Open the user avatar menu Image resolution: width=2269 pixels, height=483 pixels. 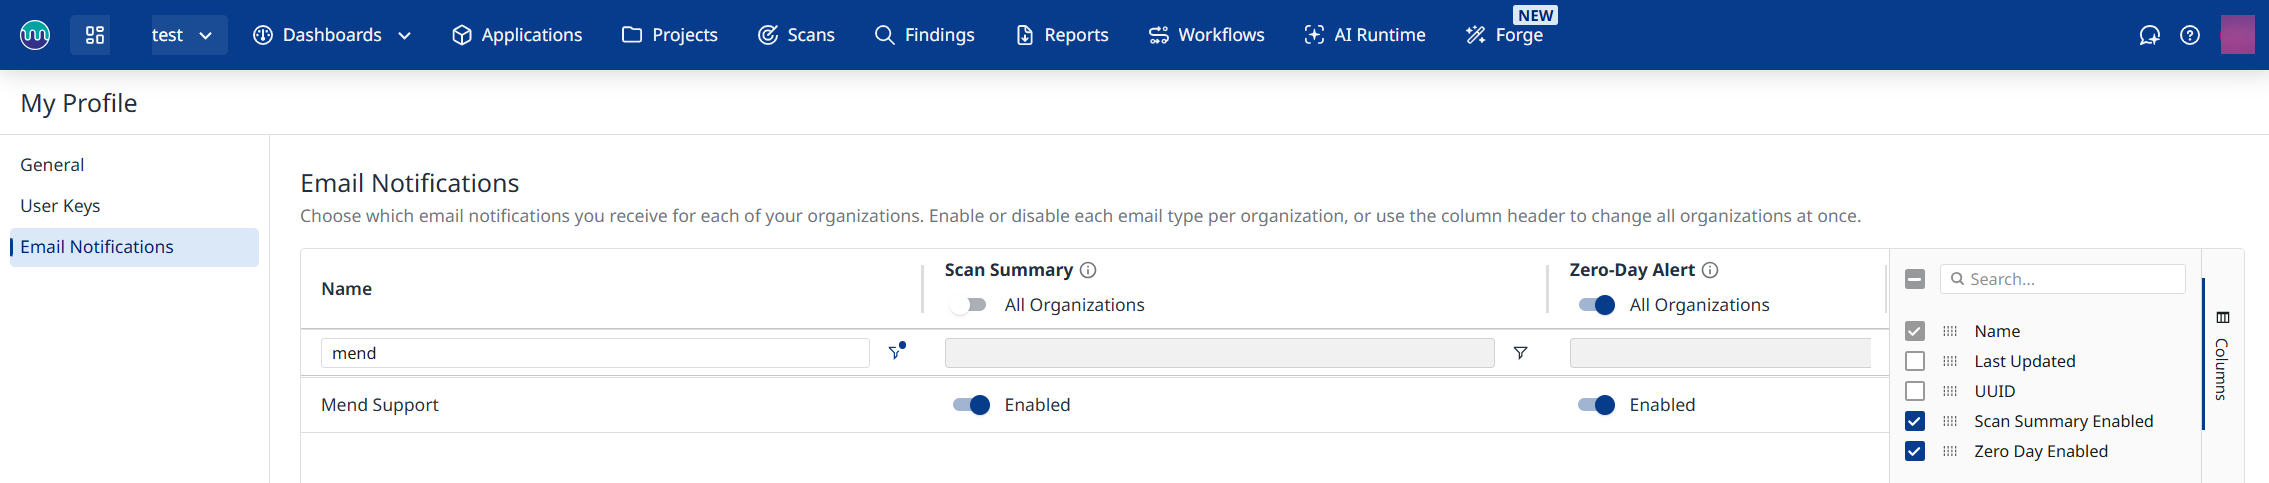point(2238,35)
